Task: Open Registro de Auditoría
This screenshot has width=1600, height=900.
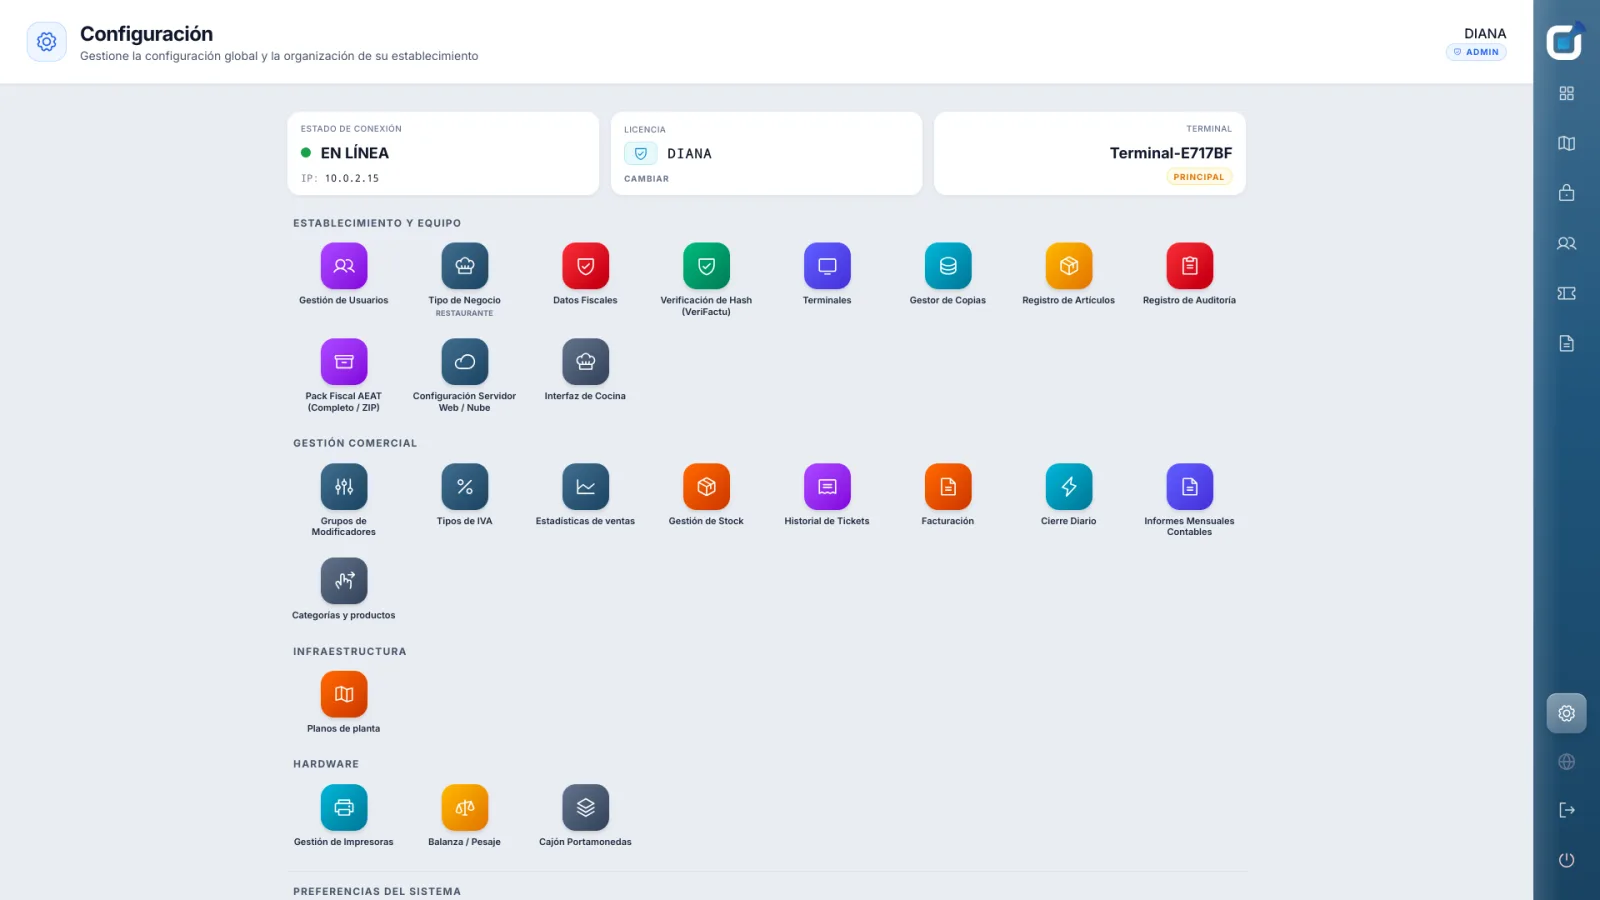Action: [x=1190, y=266]
